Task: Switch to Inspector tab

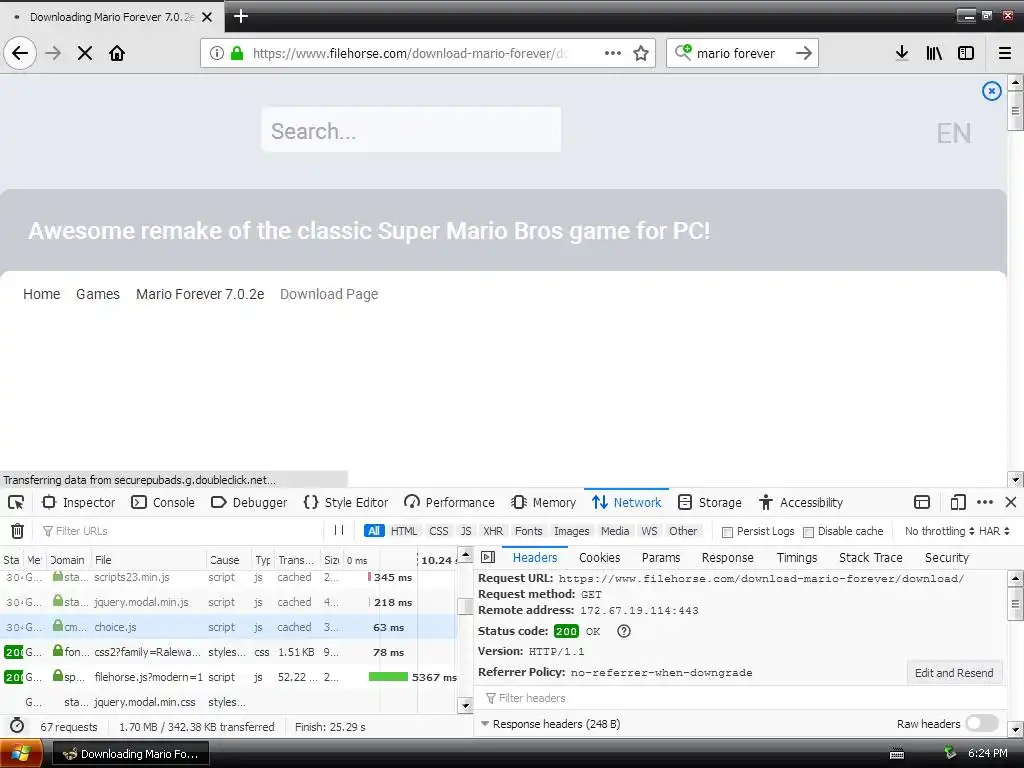Action: (x=79, y=502)
